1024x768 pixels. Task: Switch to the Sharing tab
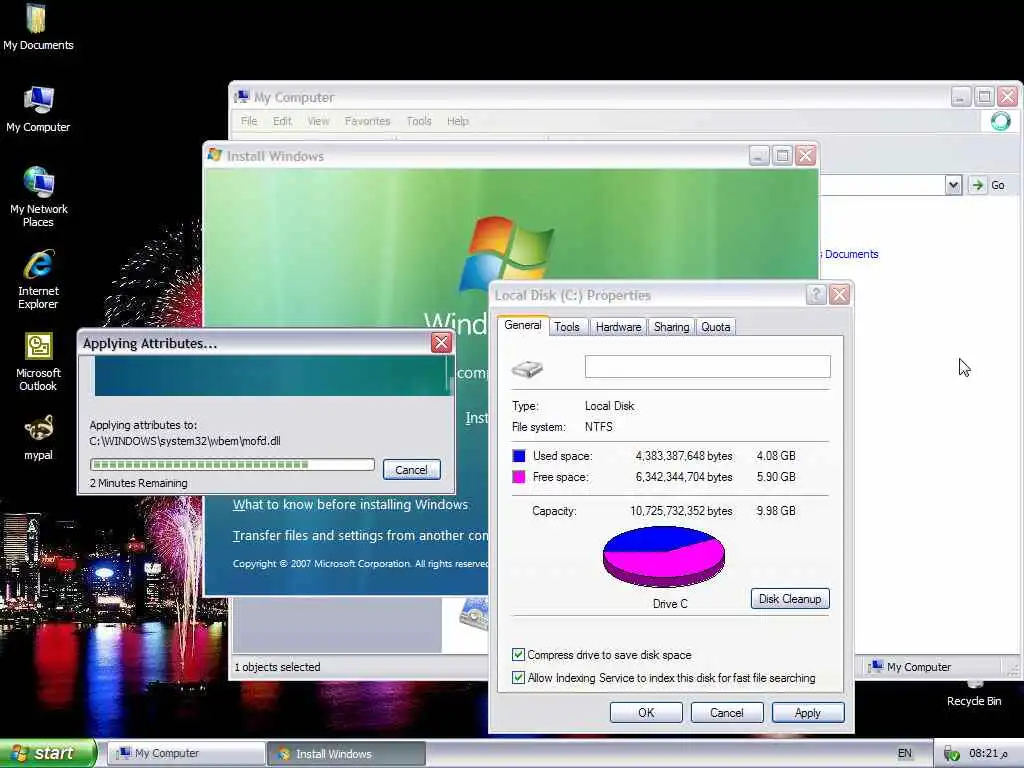click(671, 327)
